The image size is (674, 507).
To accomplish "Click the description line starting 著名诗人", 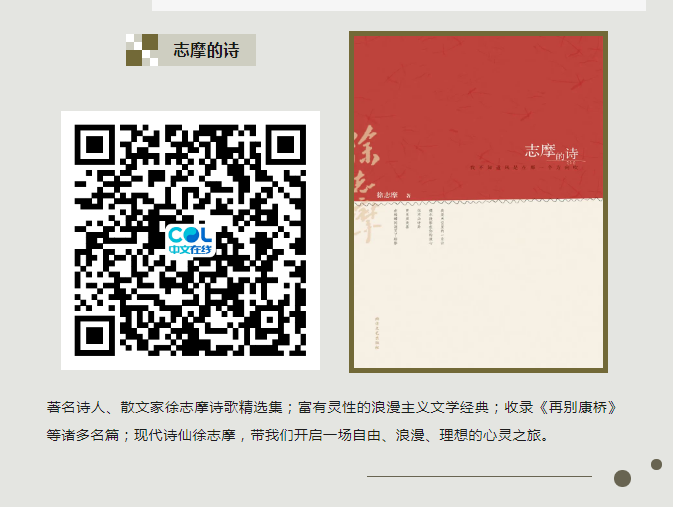I will (x=333, y=407).
